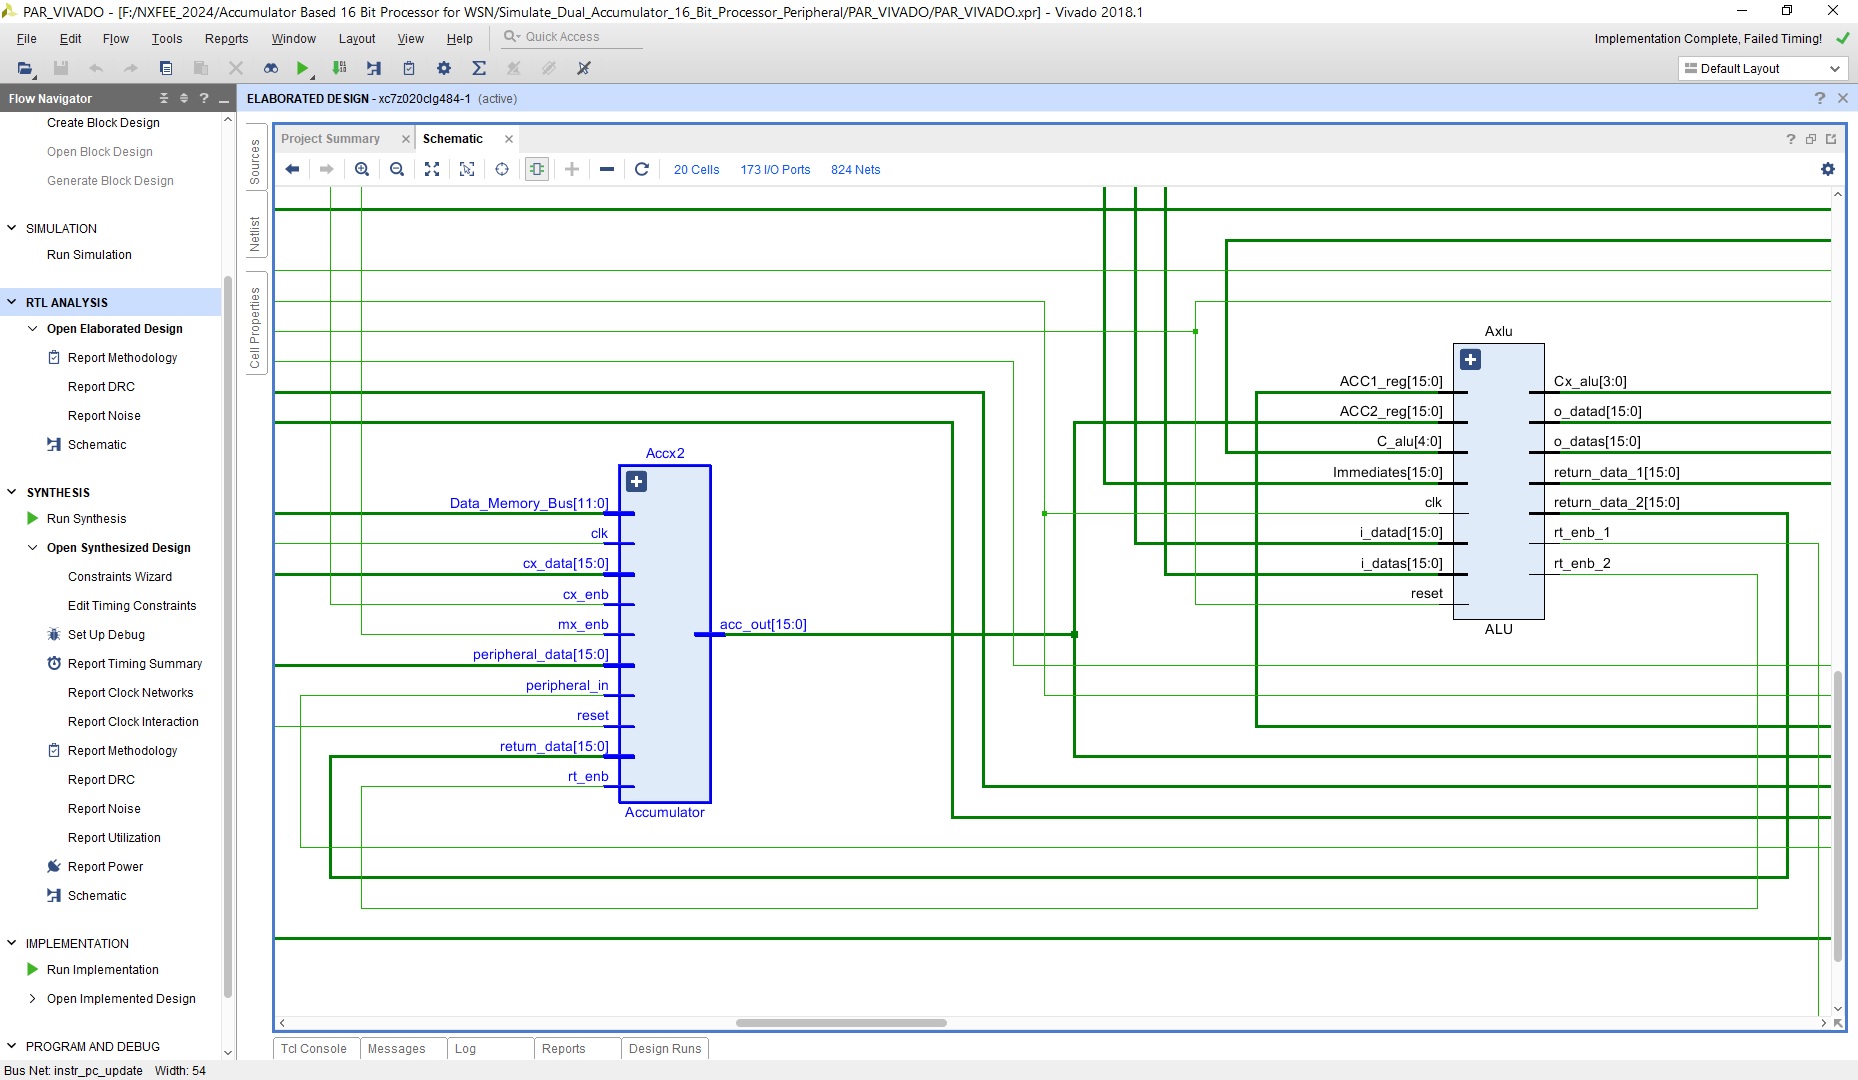This screenshot has height=1080, width=1858.
Task: Click the Open Project toolbar icon
Action: (x=25, y=68)
